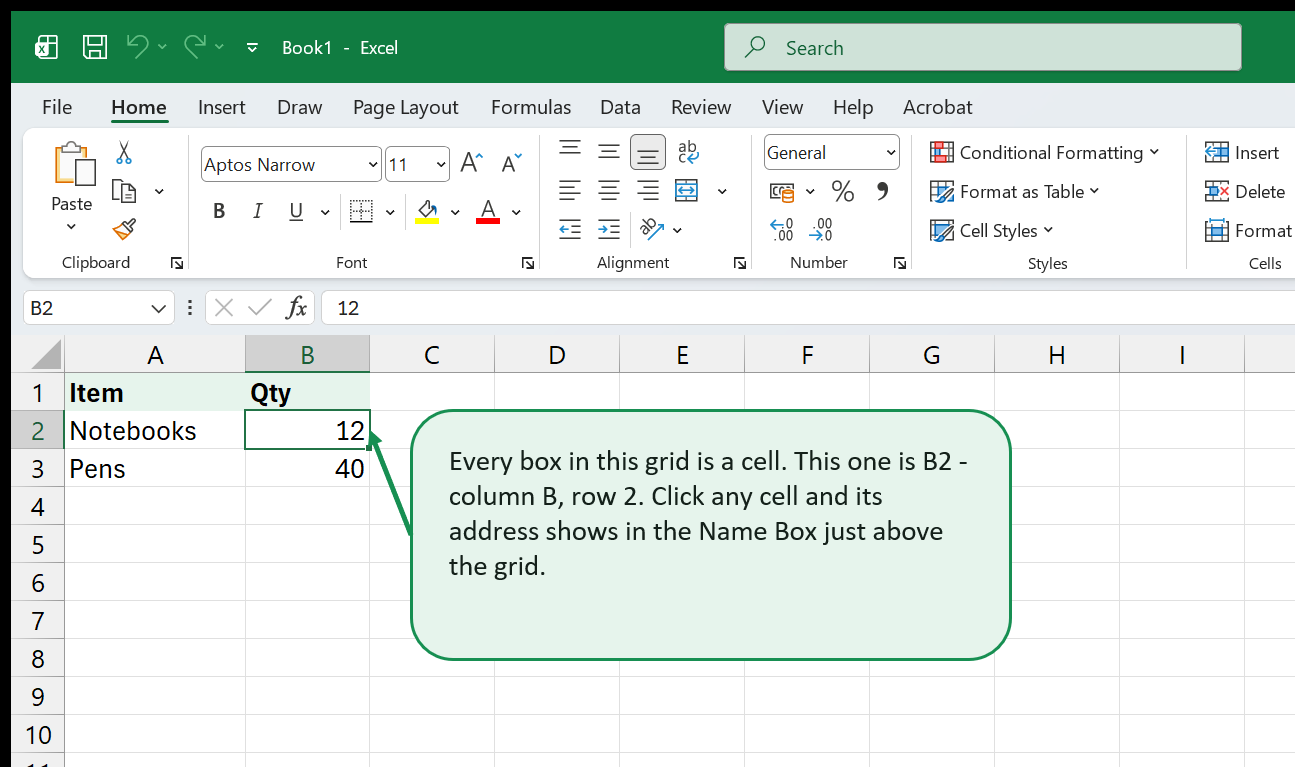
Task: Toggle Bold formatting
Action: point(219,211)
